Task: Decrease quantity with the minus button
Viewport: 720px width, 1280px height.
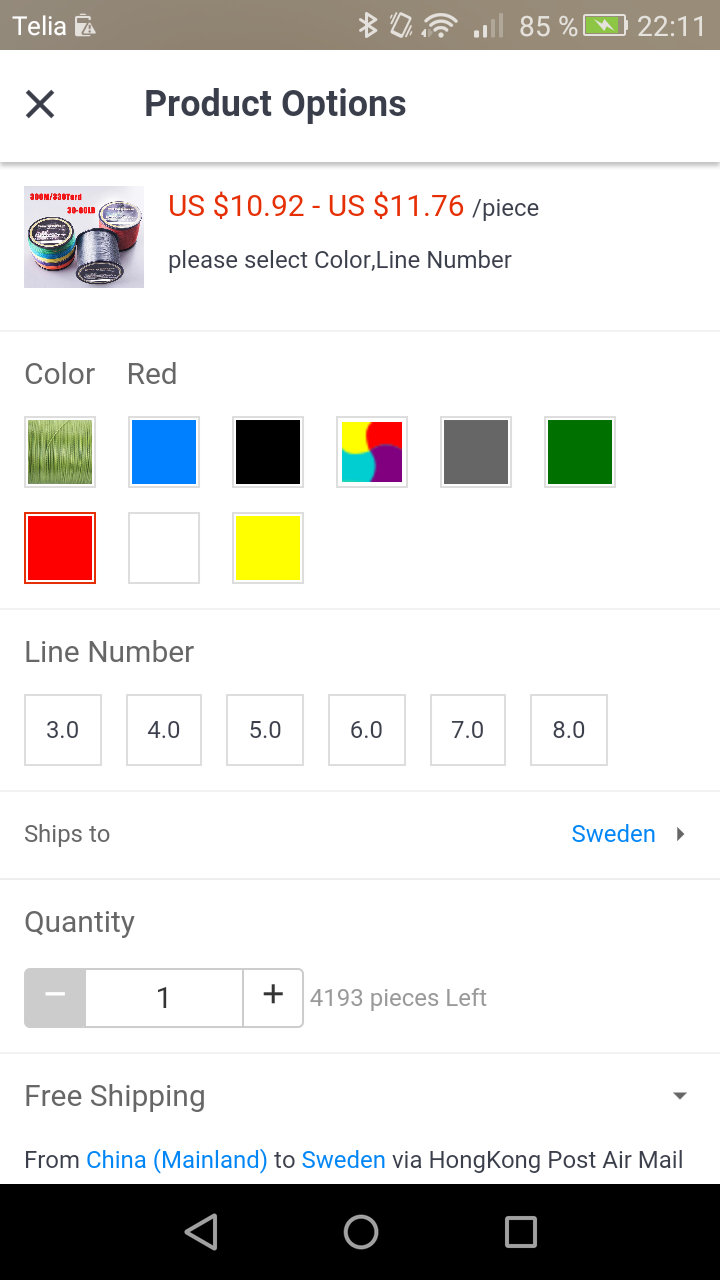Action: (x=55, y=996)
